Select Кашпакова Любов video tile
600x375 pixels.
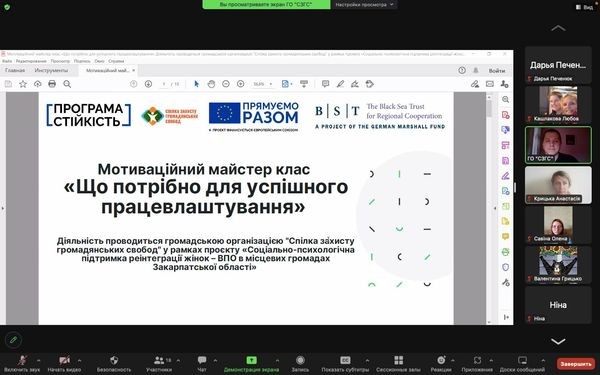[x=558, y=104]
